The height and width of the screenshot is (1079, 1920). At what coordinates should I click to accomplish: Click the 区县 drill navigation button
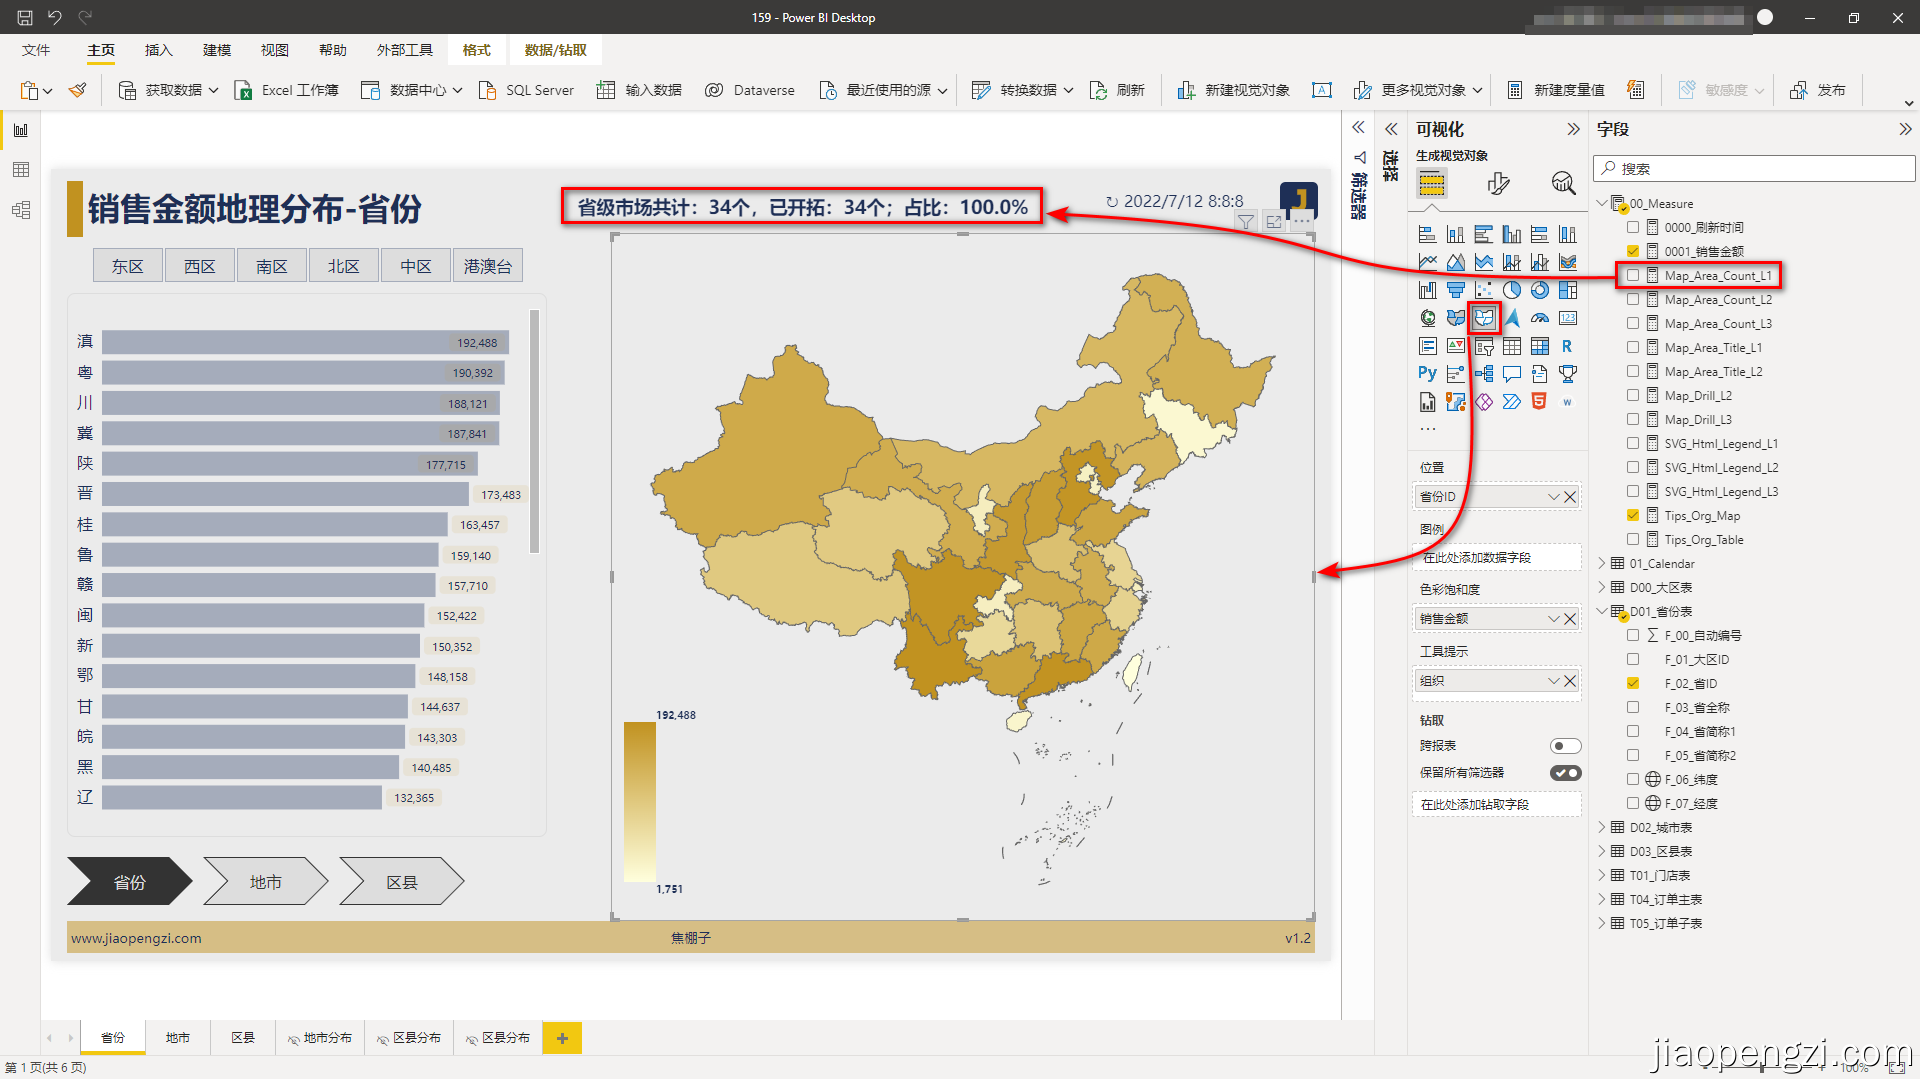[x=400, y=881]
